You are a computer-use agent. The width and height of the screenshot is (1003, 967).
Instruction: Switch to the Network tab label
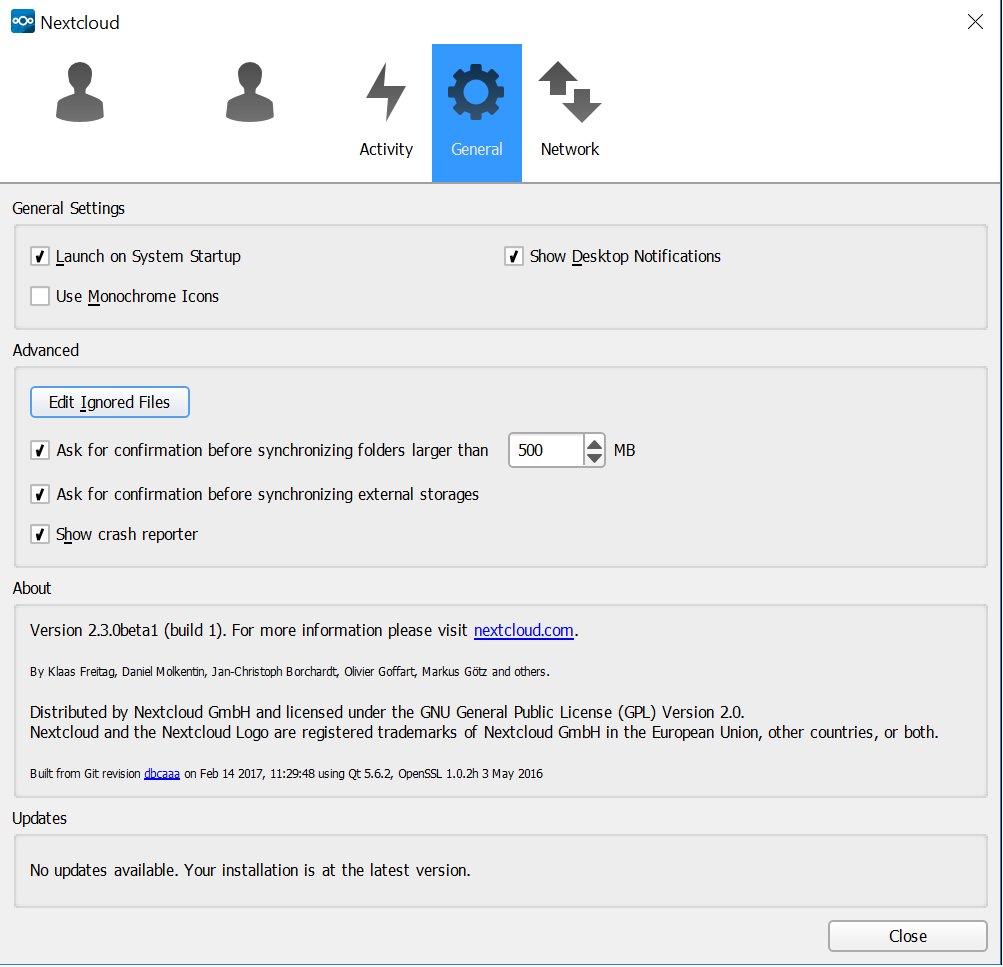click(x=569, y=149)
